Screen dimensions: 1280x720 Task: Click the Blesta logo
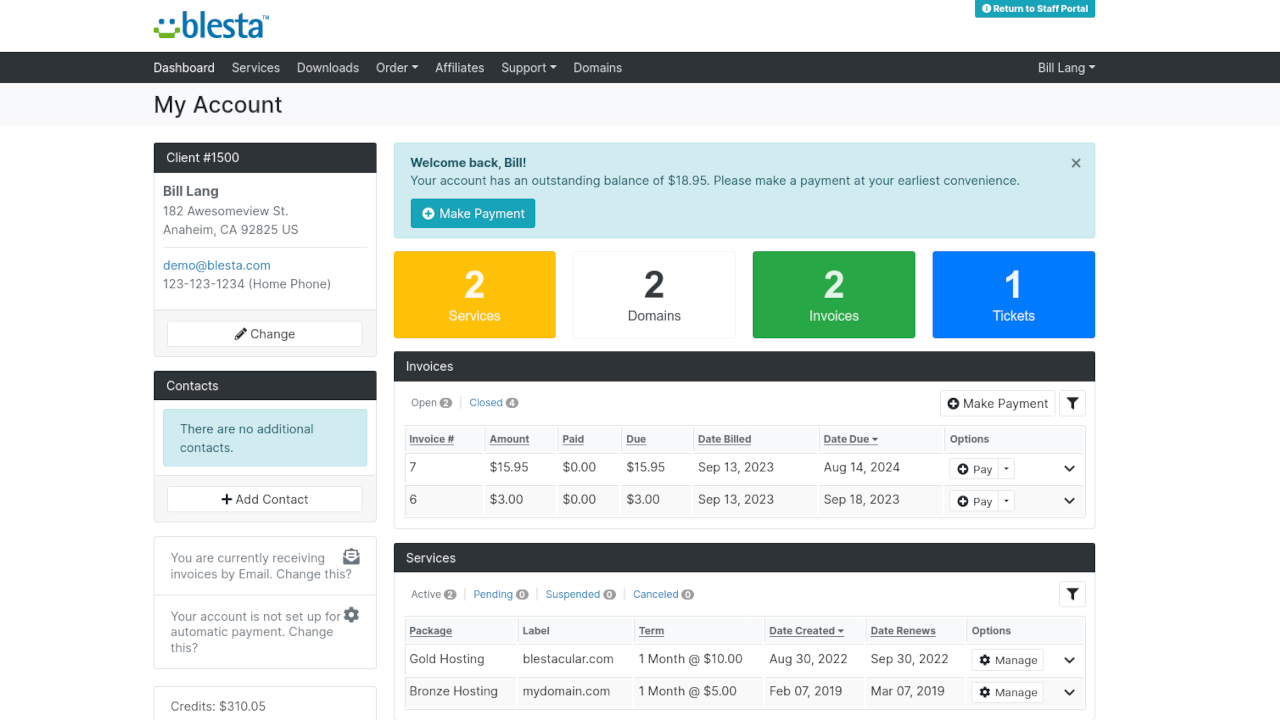(211, 26)
